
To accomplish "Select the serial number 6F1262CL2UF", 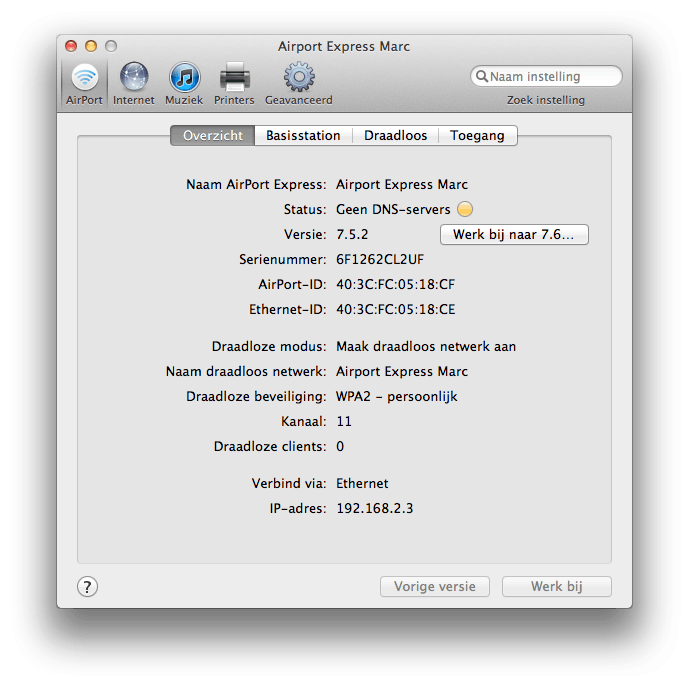I will [380, 259].
